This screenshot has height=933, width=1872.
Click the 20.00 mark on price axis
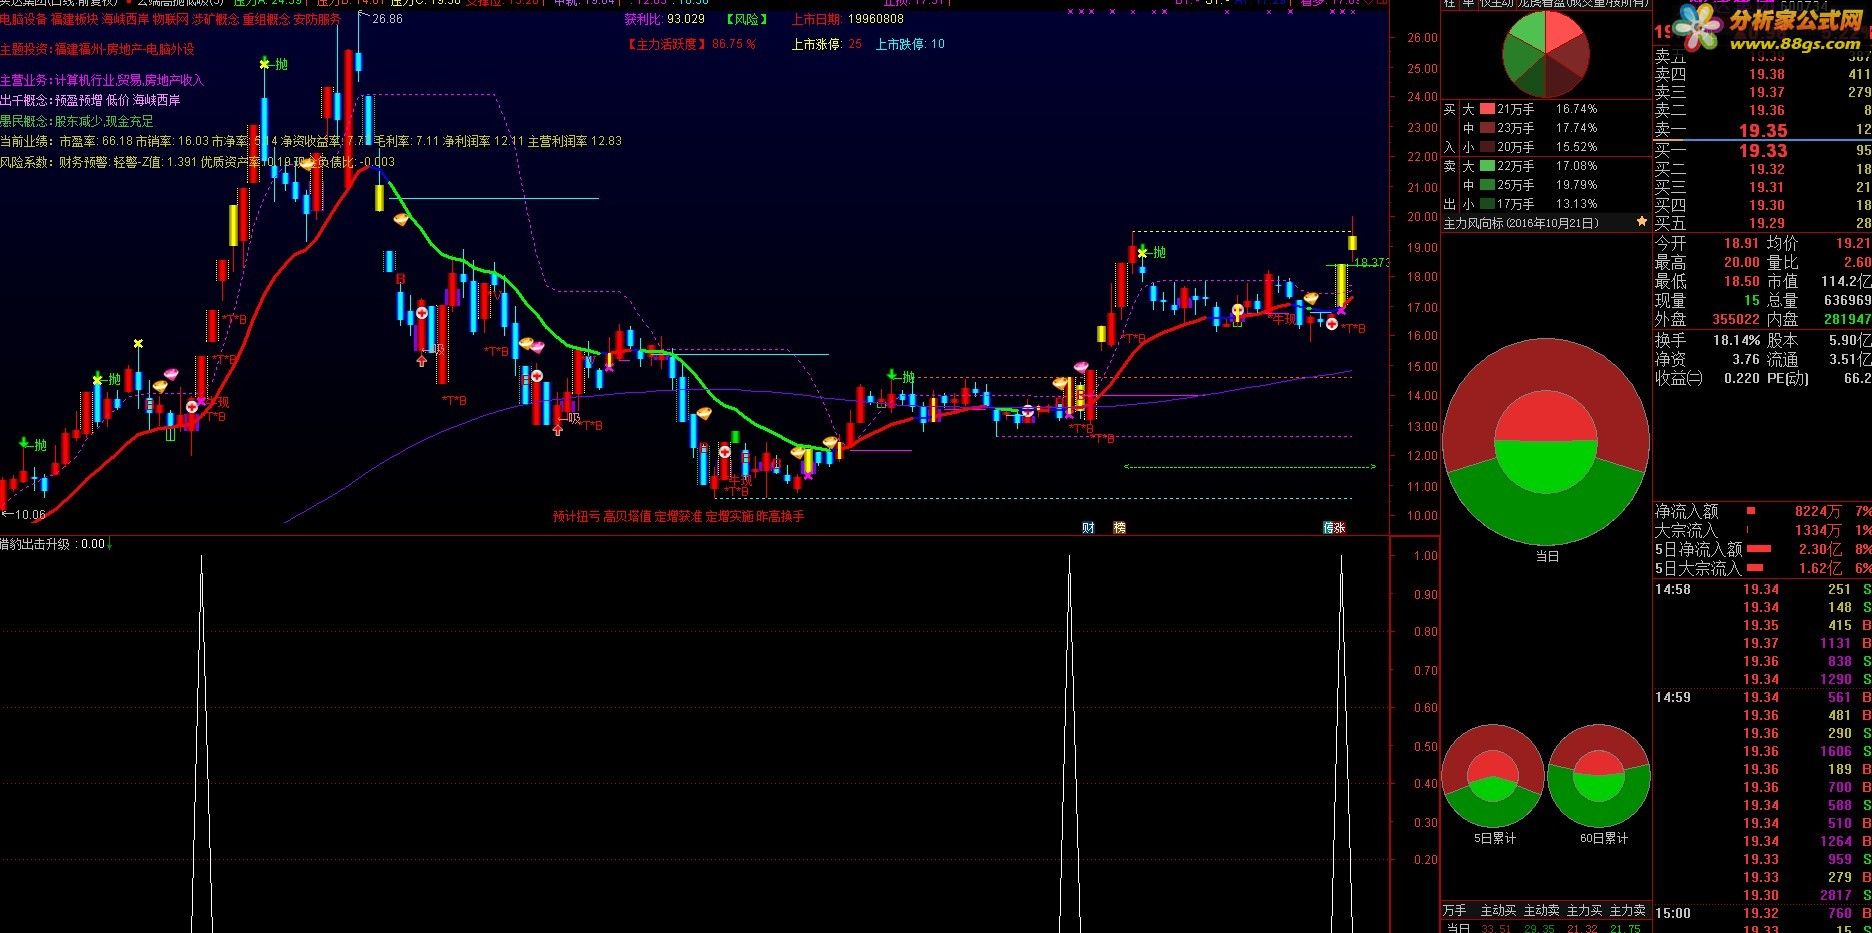(x=1422, y=216)
